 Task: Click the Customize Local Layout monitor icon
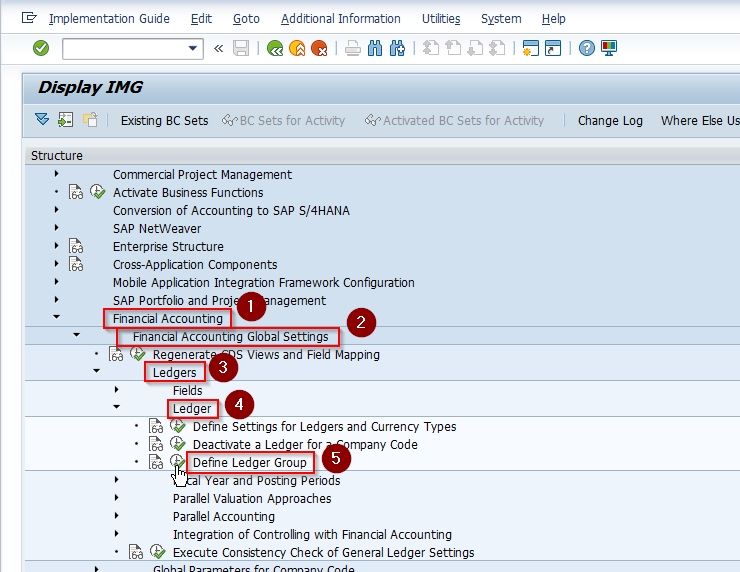click(x=609, y=48)
